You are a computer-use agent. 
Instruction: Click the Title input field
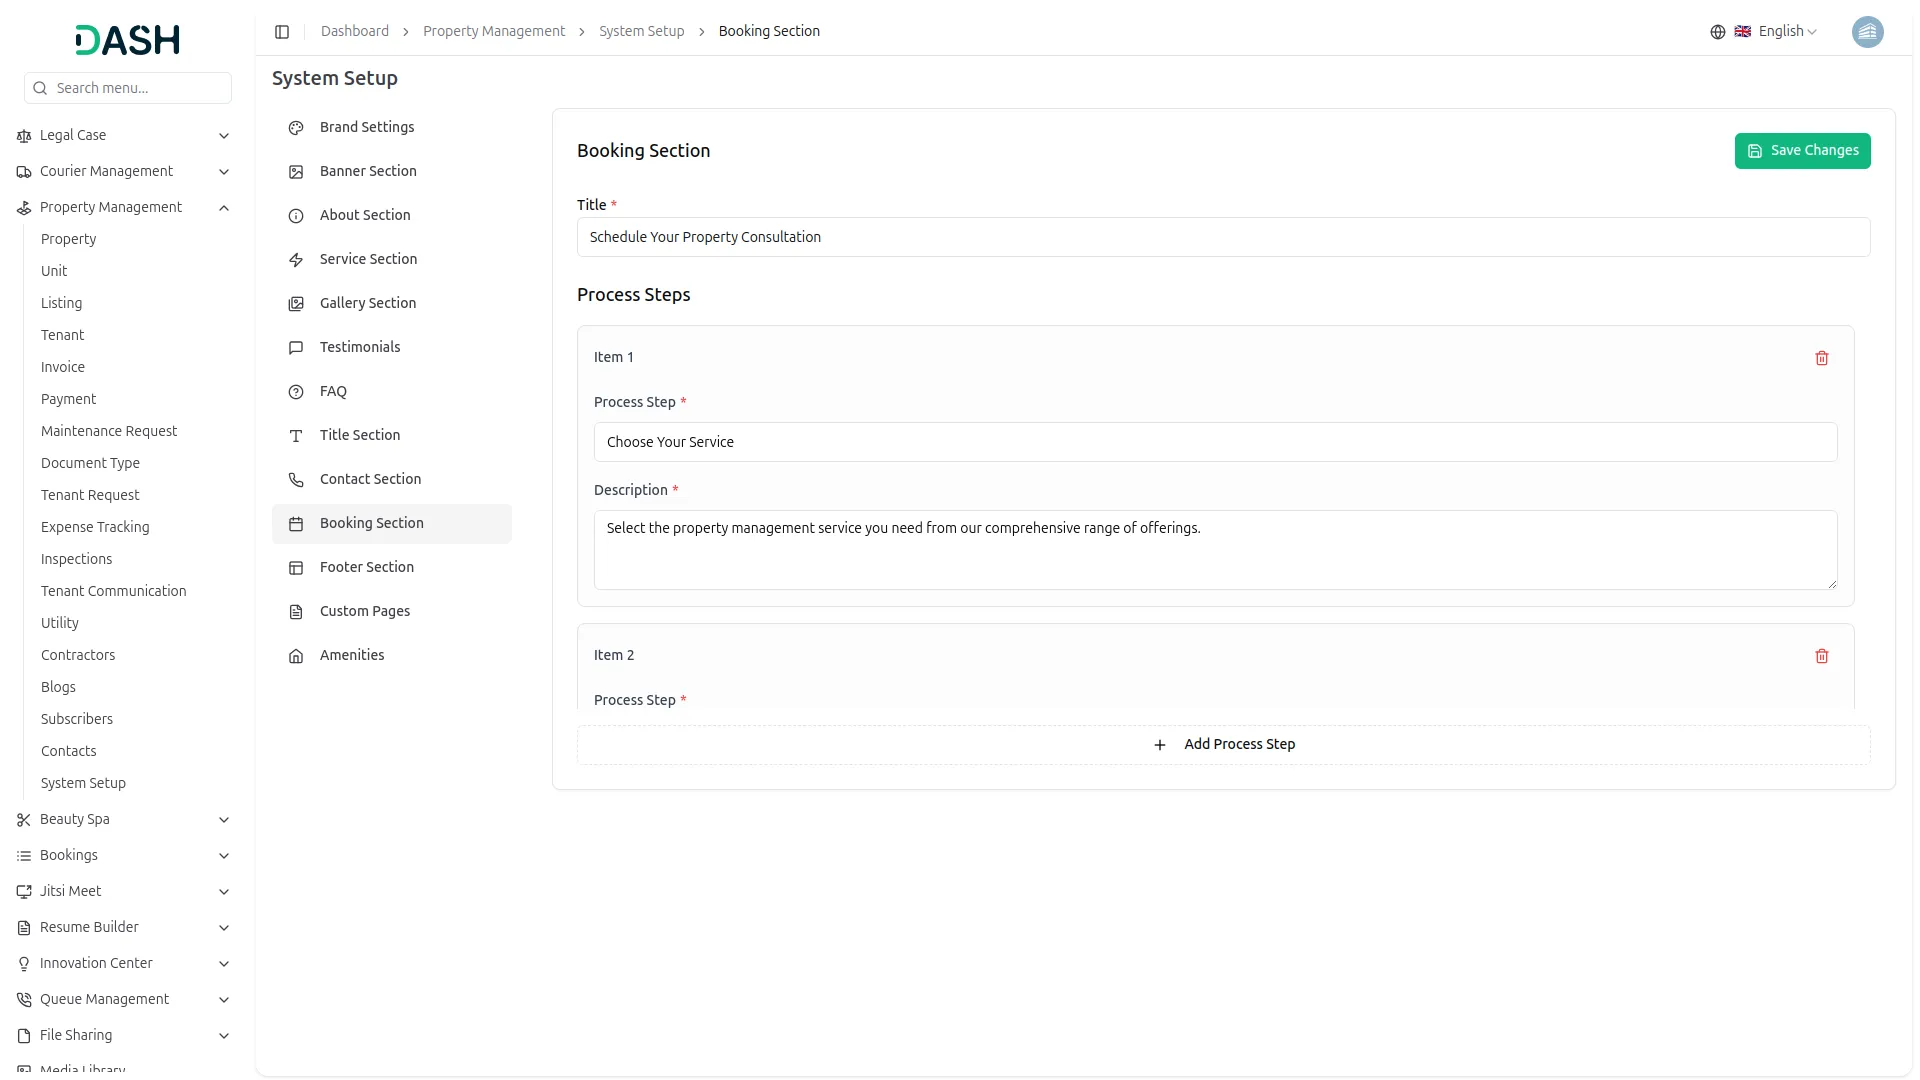pos(1222,238)
